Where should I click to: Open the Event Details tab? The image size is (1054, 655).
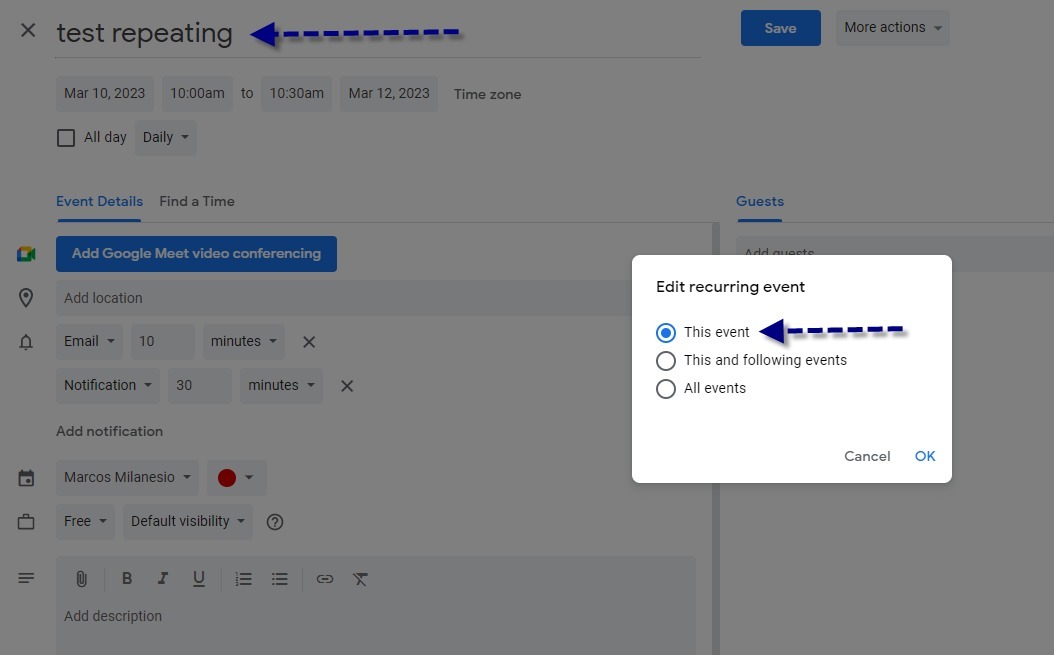click(99, 201)
